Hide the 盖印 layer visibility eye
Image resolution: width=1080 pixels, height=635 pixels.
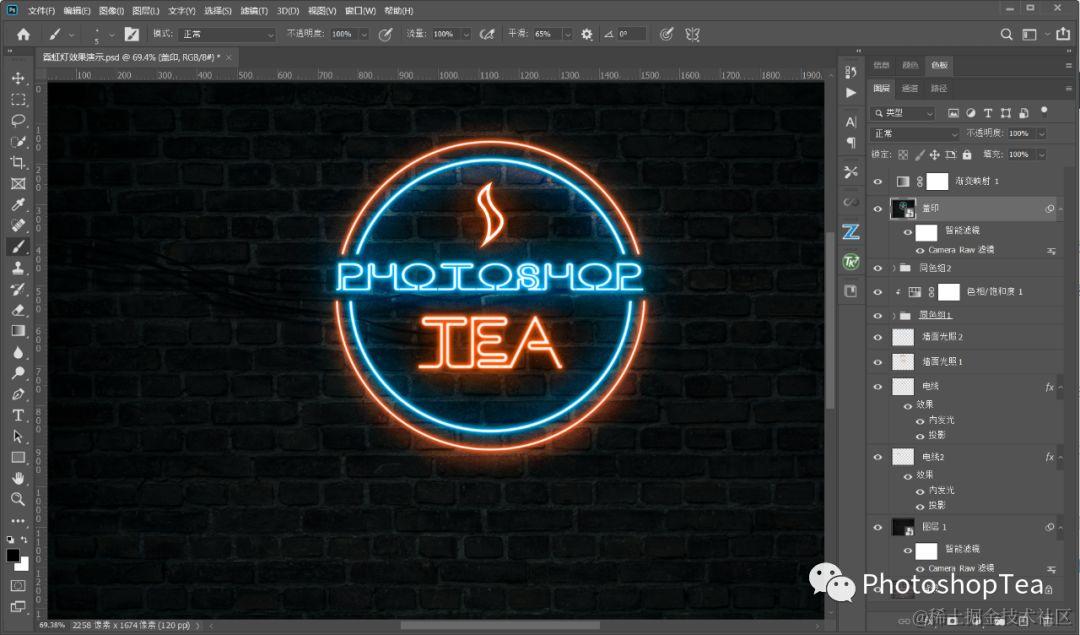(x=878, y=209)
